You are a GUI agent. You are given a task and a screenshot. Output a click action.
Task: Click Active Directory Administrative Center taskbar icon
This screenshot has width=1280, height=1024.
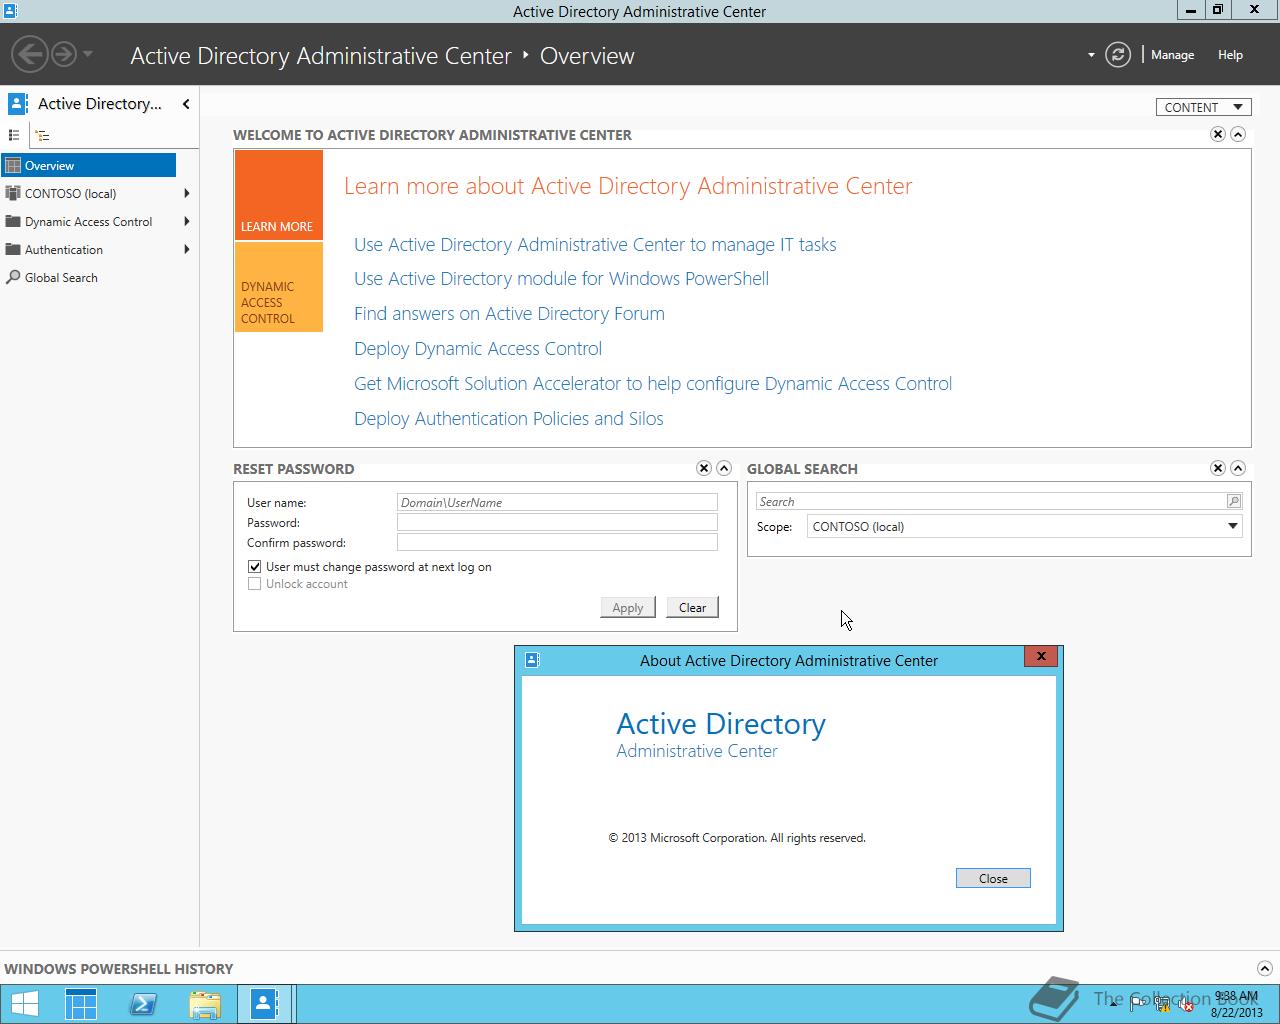265,1004
